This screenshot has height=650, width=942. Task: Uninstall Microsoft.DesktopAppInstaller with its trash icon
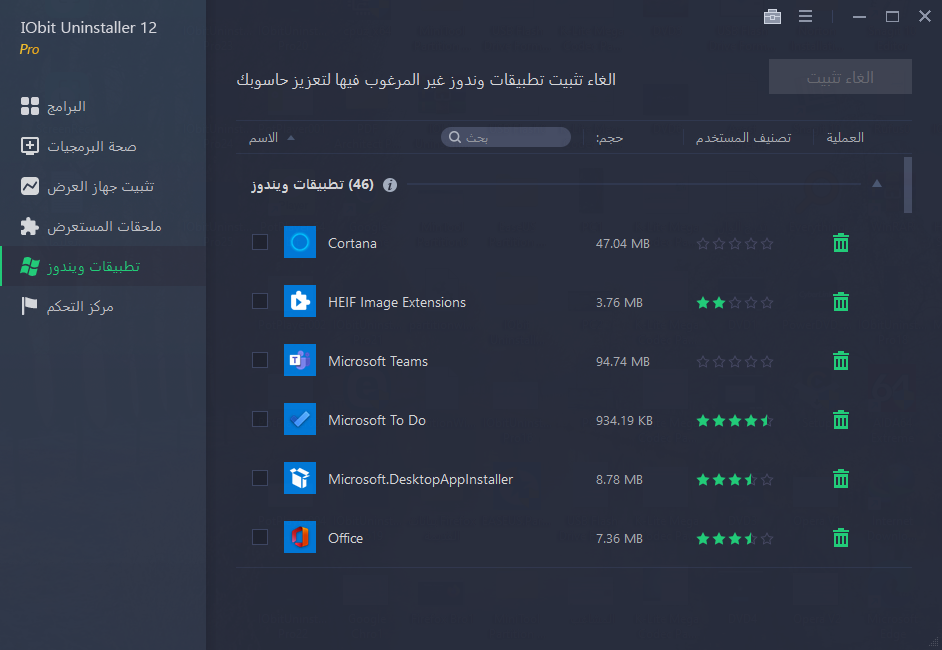pyautogui.click(x=840, y=479)
